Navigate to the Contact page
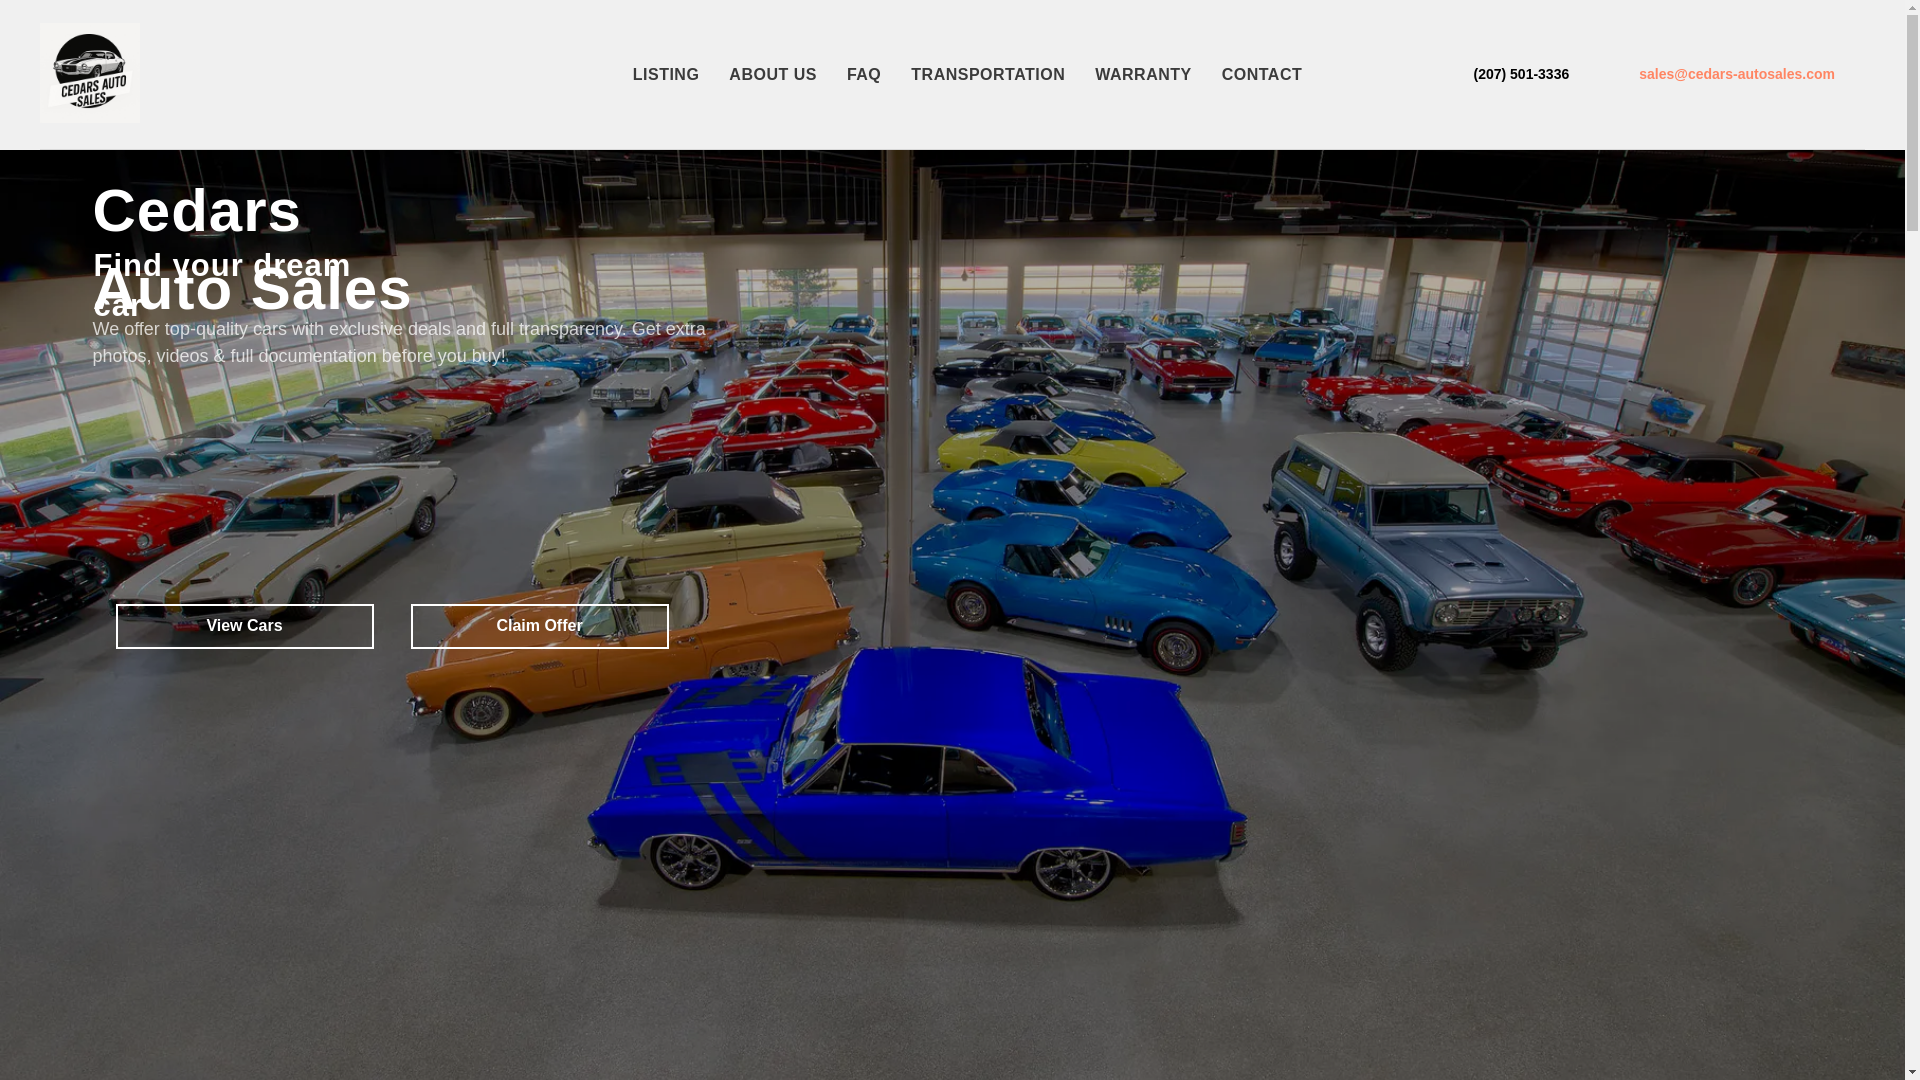Image resolution: width=1920 pixels, height=1080 pixels. (x=1261, y=75)
